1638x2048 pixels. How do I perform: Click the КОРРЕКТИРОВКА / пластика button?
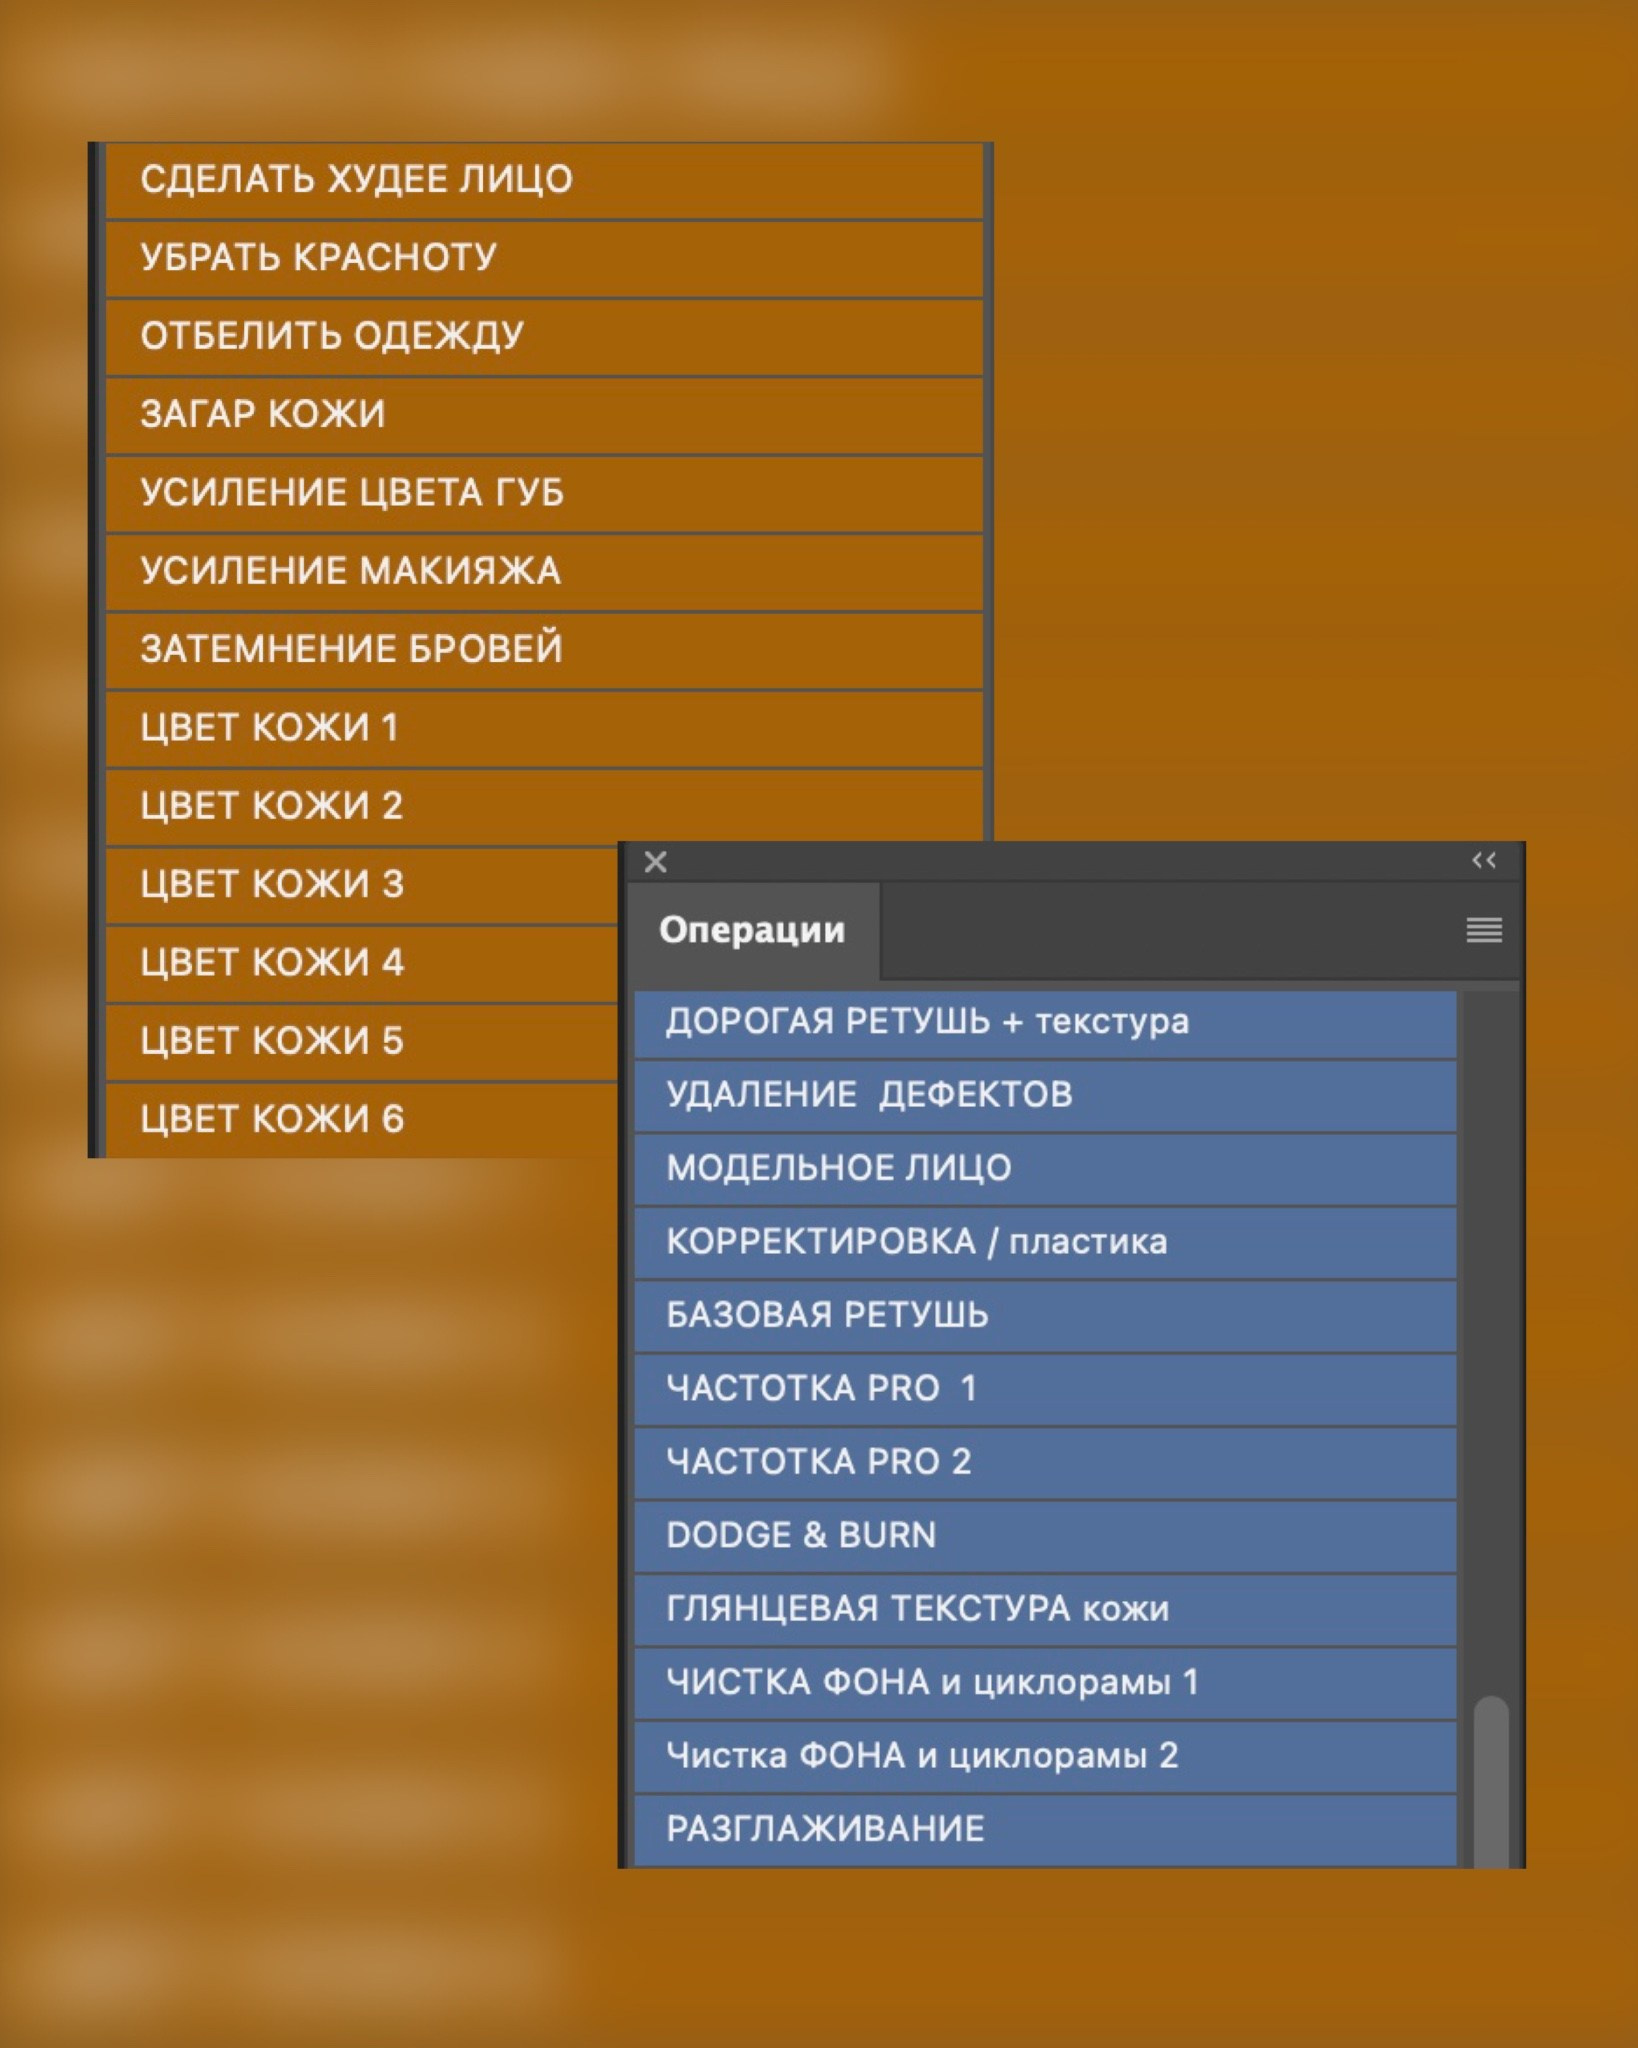[x=1044, y=1243]
